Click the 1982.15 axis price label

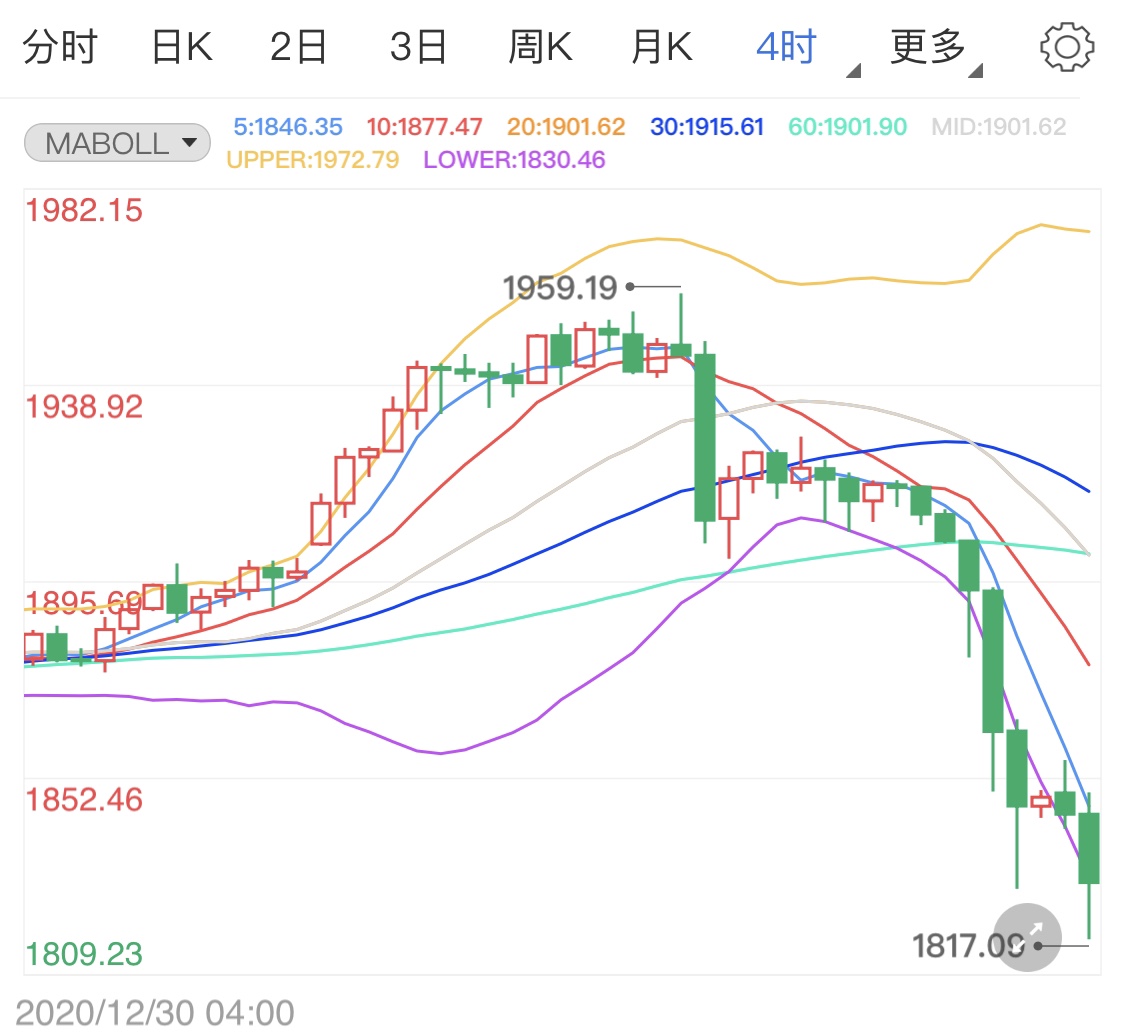84,211
